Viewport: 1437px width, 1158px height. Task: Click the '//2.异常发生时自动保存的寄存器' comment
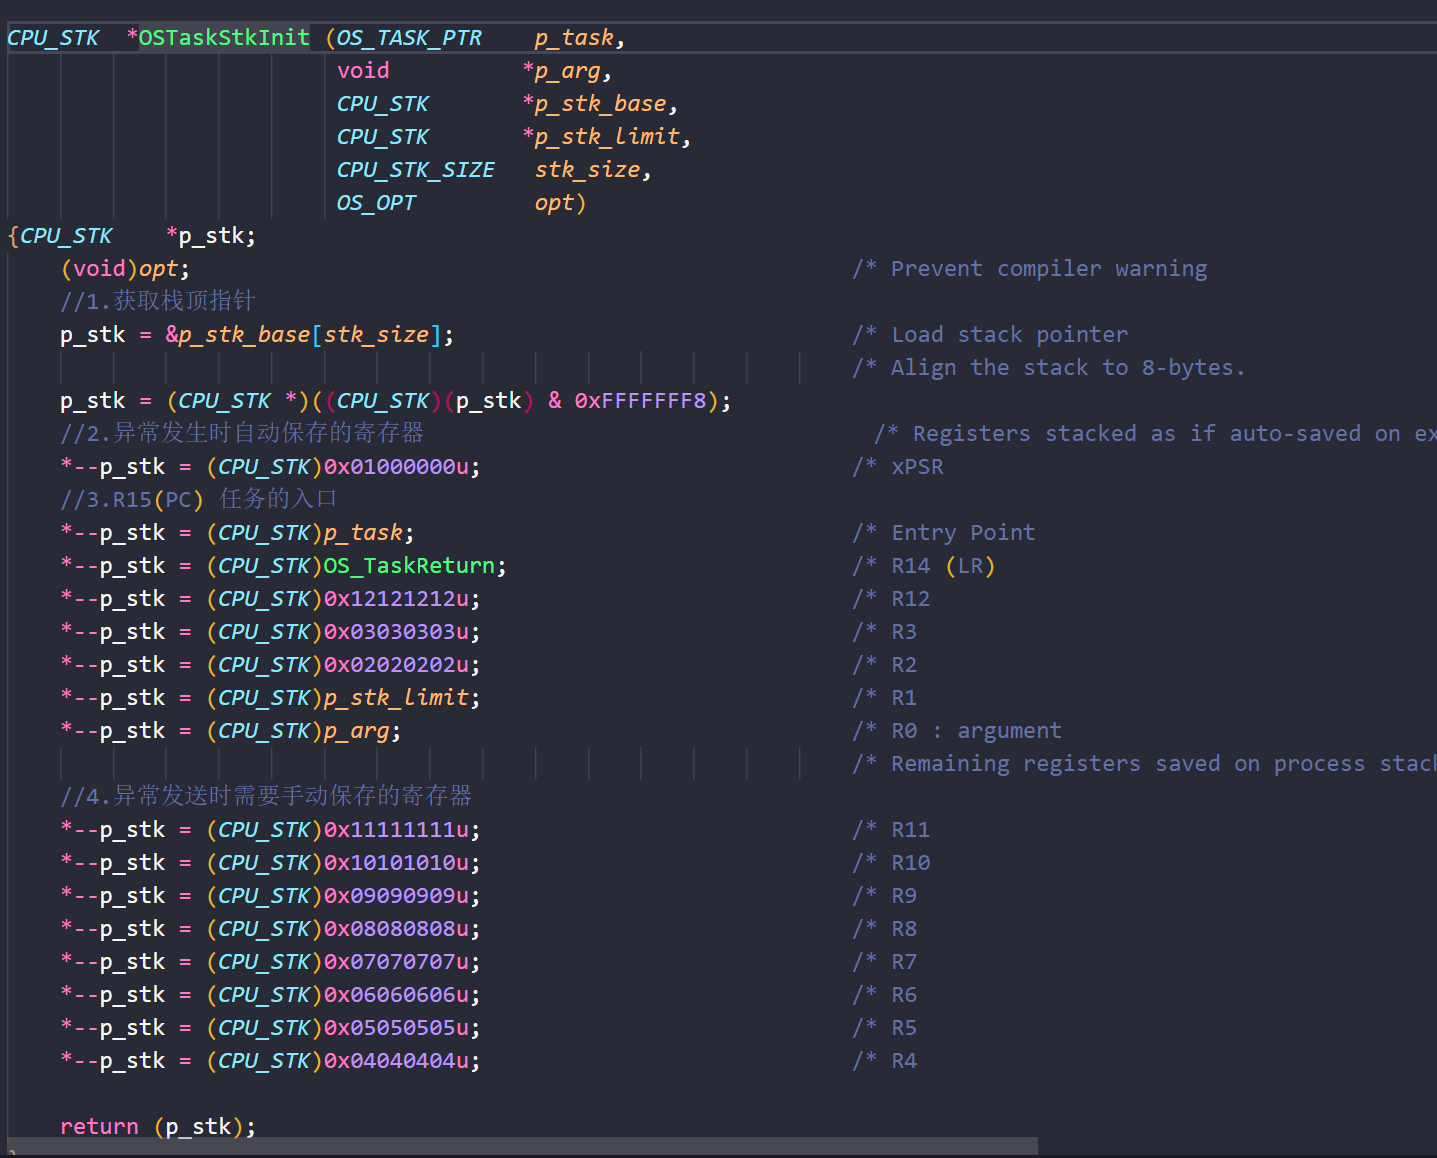point(242,433)
